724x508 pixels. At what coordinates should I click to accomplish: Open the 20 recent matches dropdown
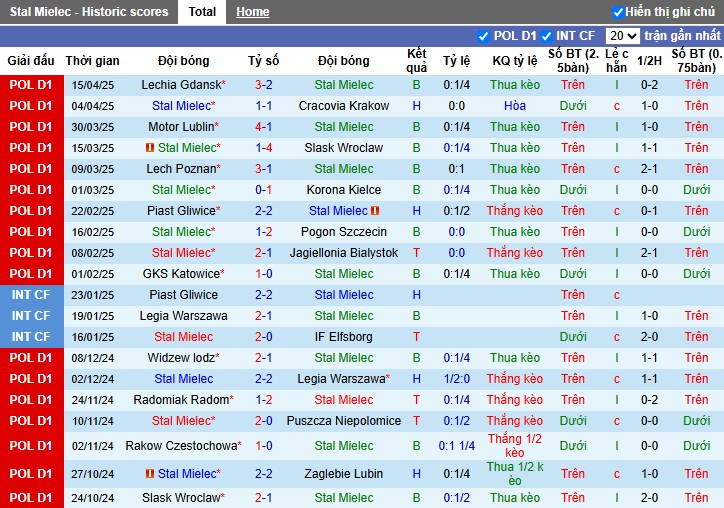(622, 36)
